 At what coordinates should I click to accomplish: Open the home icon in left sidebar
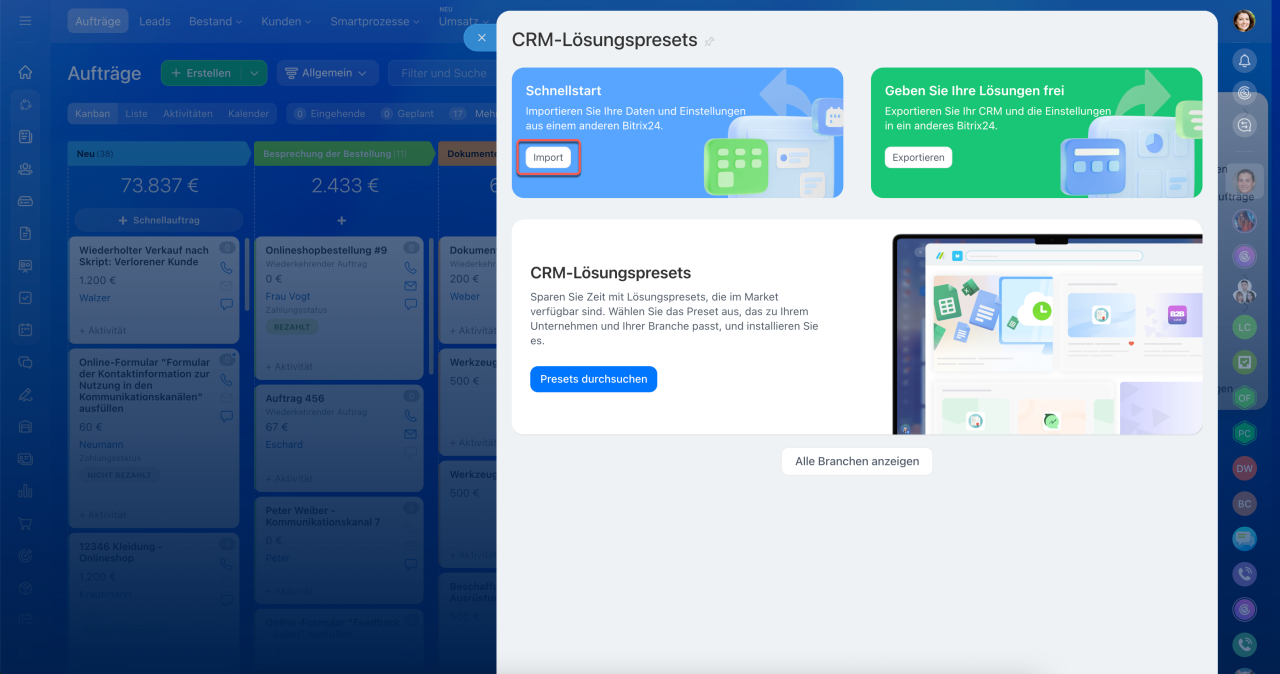25,72
